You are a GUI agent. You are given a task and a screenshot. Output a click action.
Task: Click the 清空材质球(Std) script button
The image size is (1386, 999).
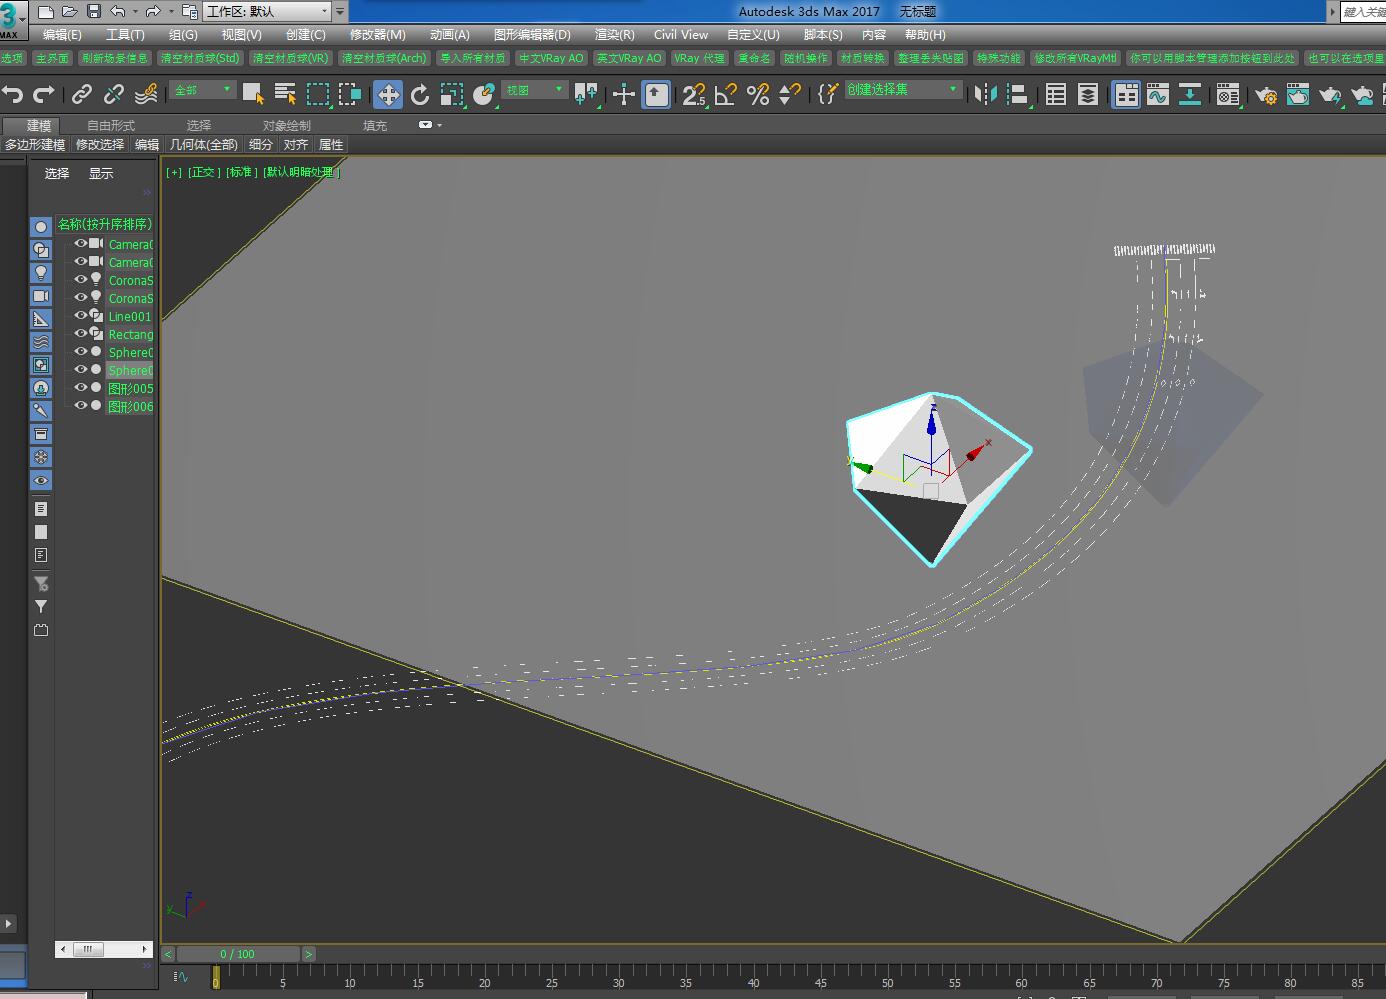200,58
